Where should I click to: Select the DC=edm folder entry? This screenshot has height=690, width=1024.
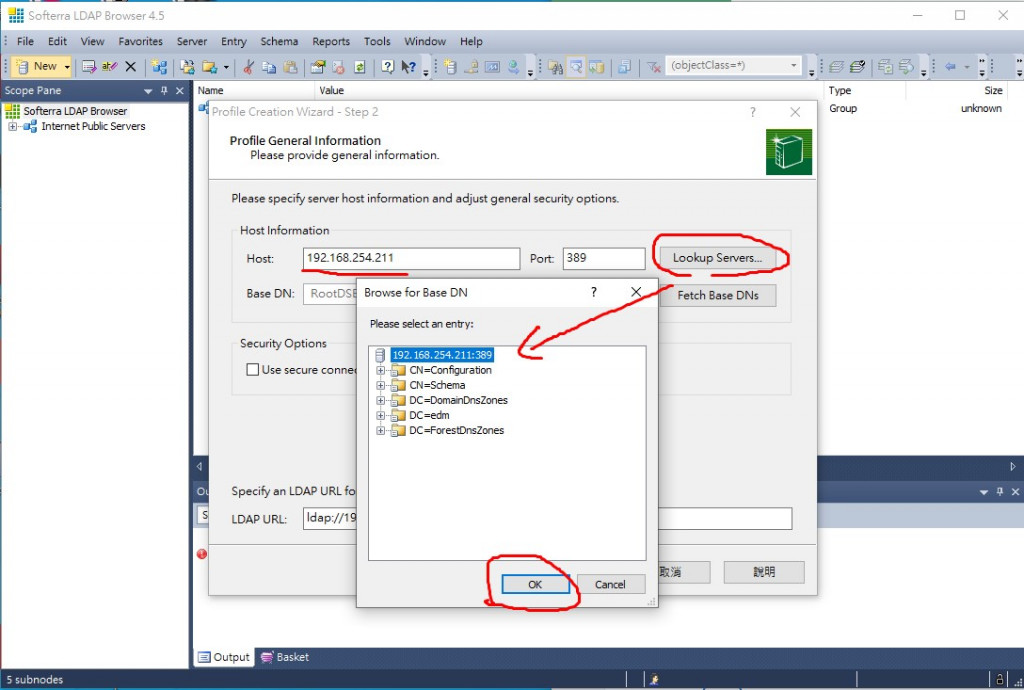point(429,415)
